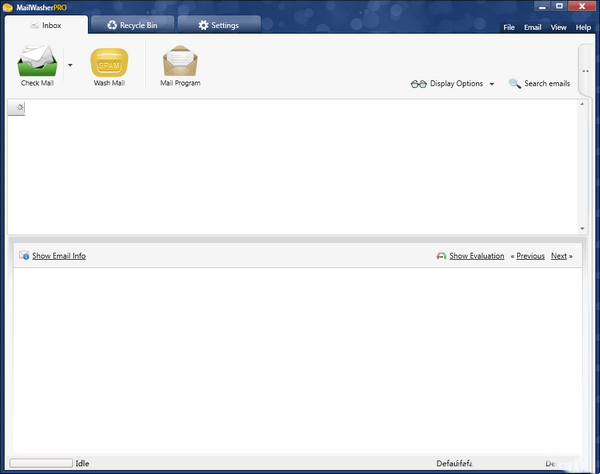Viewport: 600px width, 474px height.
Task: Click the Wash Mail SPAM icon
Action: click(x=110, y=62)
